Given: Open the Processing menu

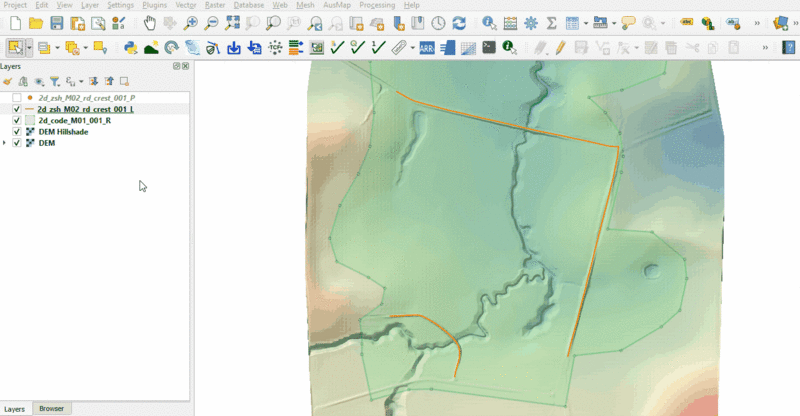Looking at the screenshot, I should pyautogui.click(x=377, y=5).
